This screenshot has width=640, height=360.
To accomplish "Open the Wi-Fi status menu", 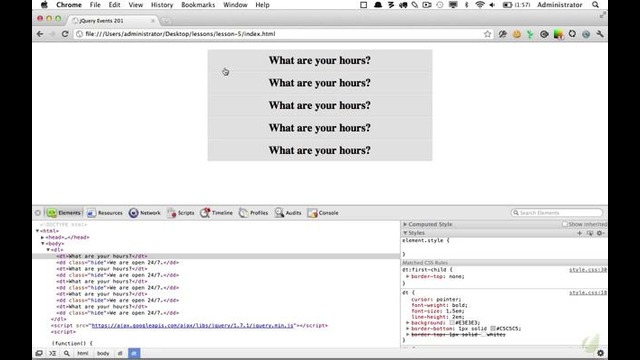I will click(x=480, y=5).
